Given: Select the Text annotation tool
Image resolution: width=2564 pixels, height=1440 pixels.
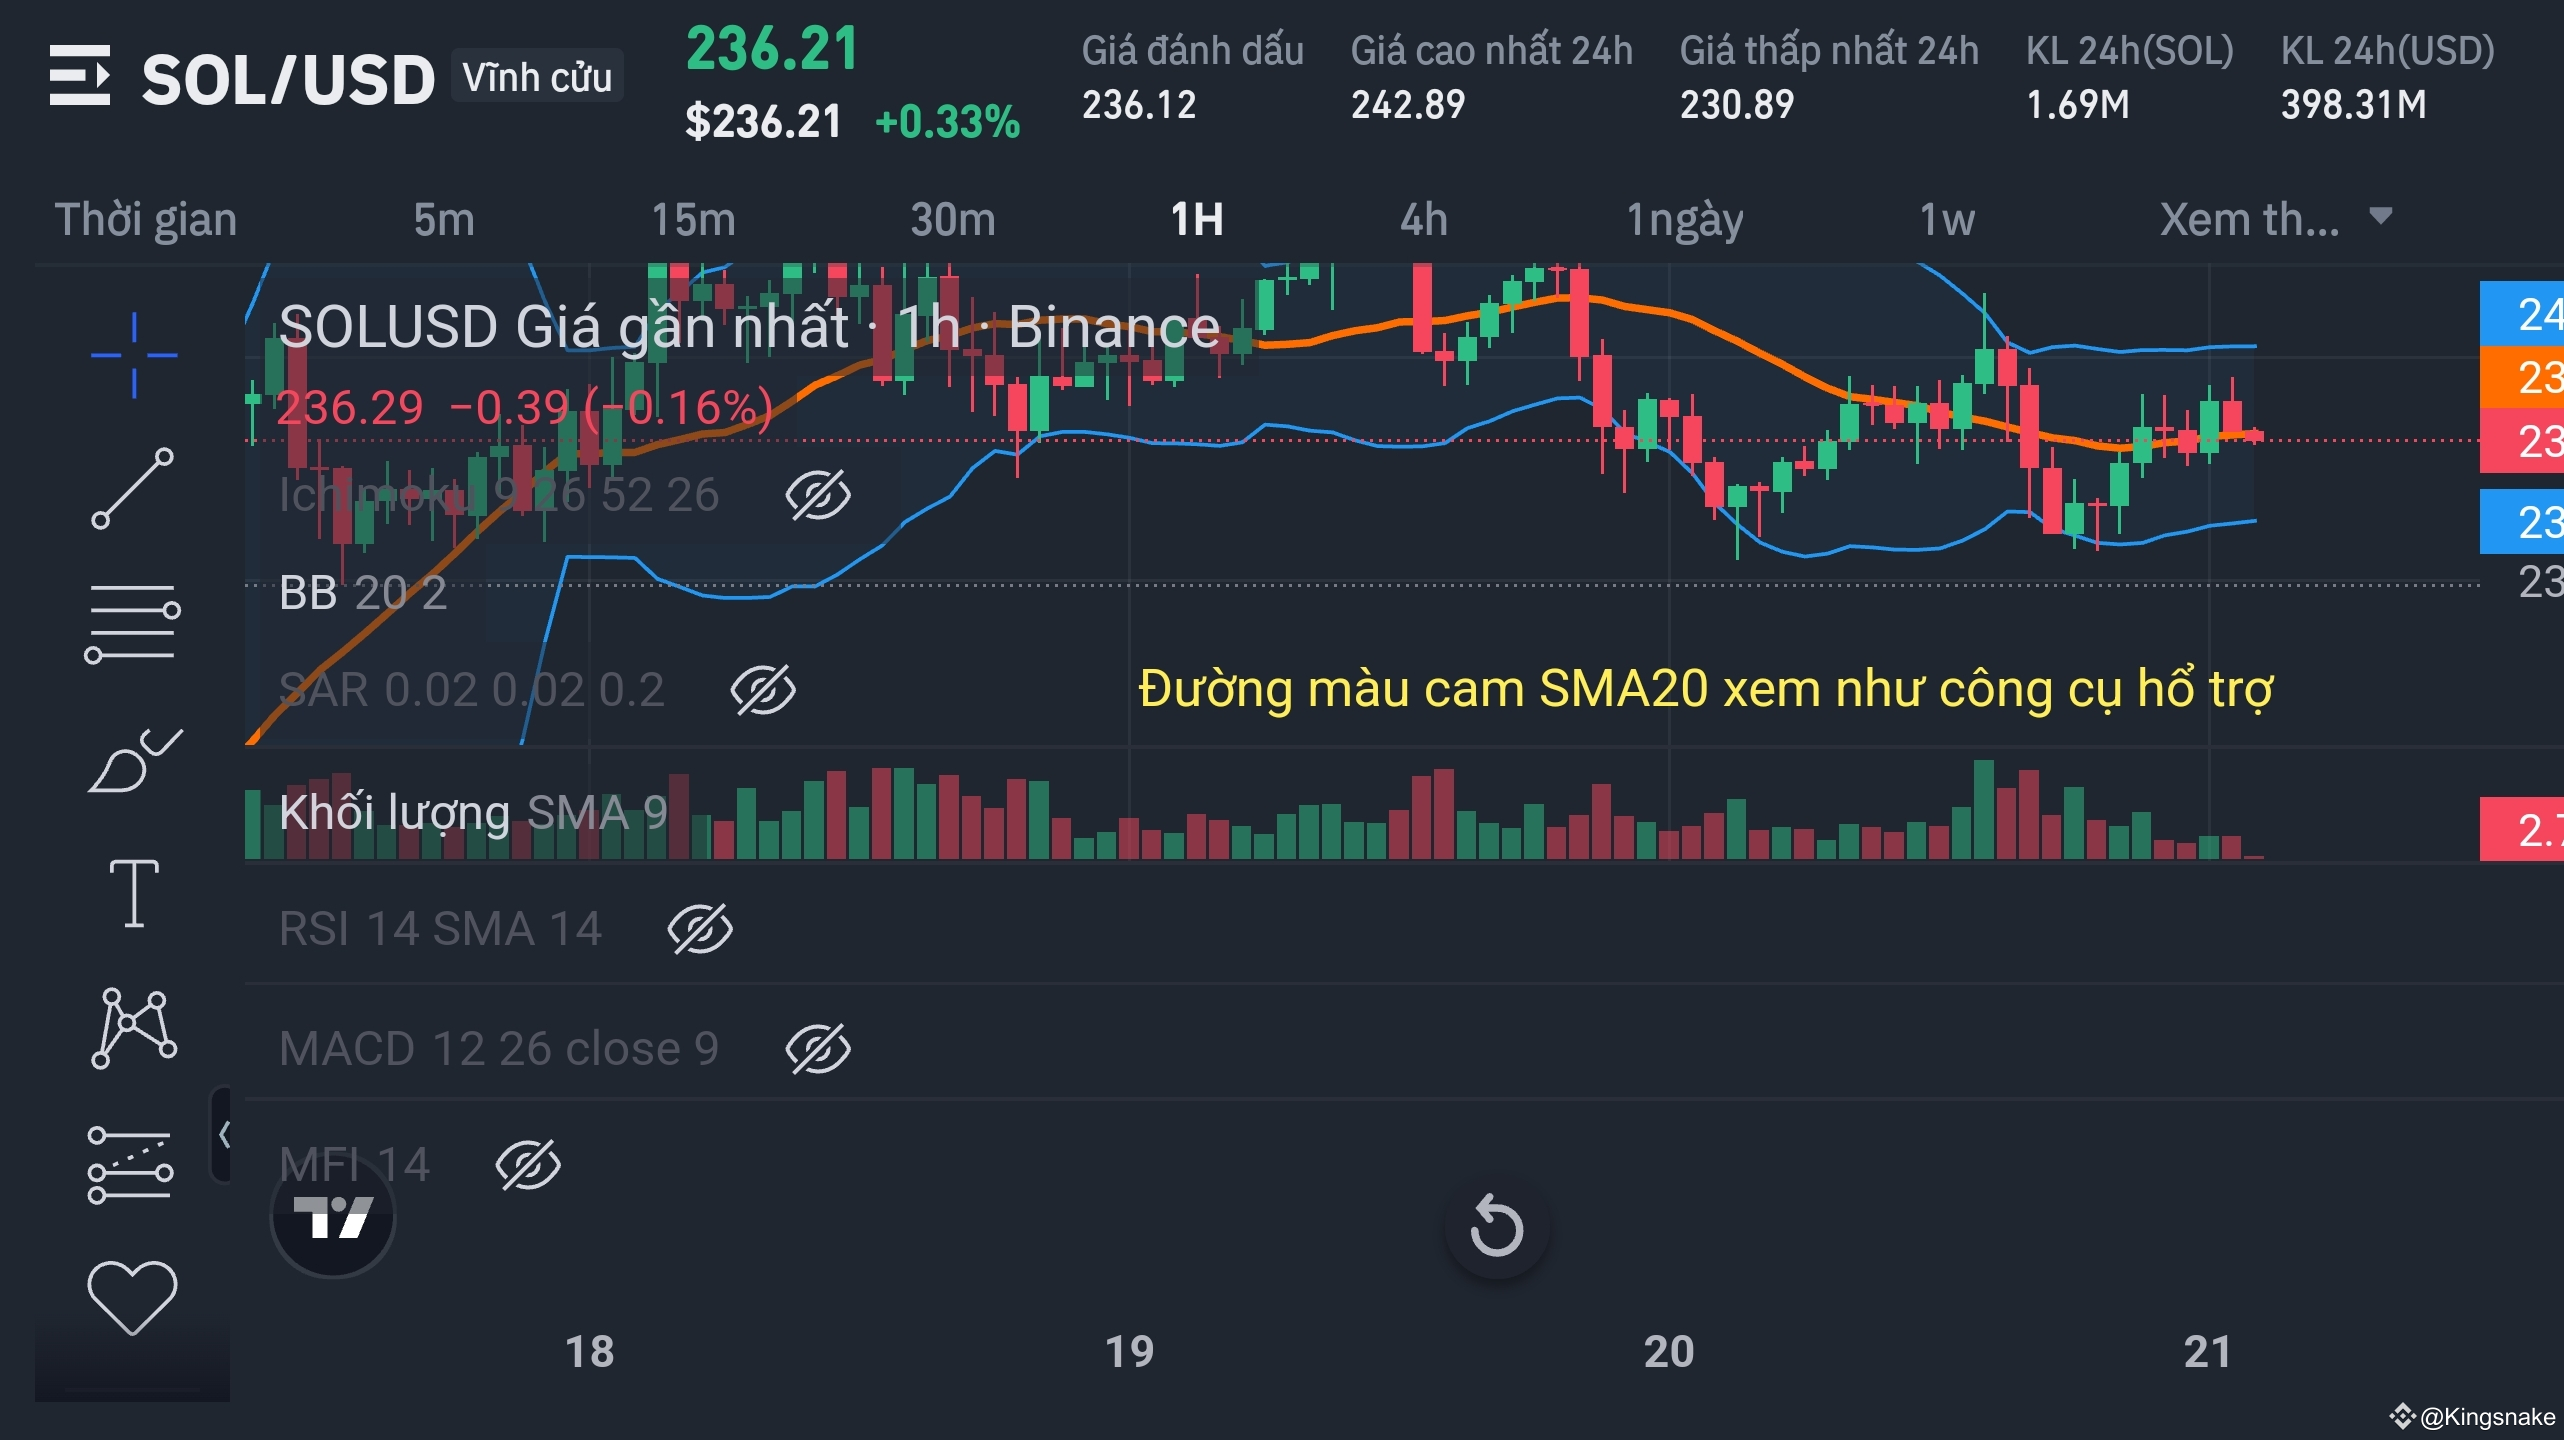Looking at the screenshot, I should [x=134, y=893].
